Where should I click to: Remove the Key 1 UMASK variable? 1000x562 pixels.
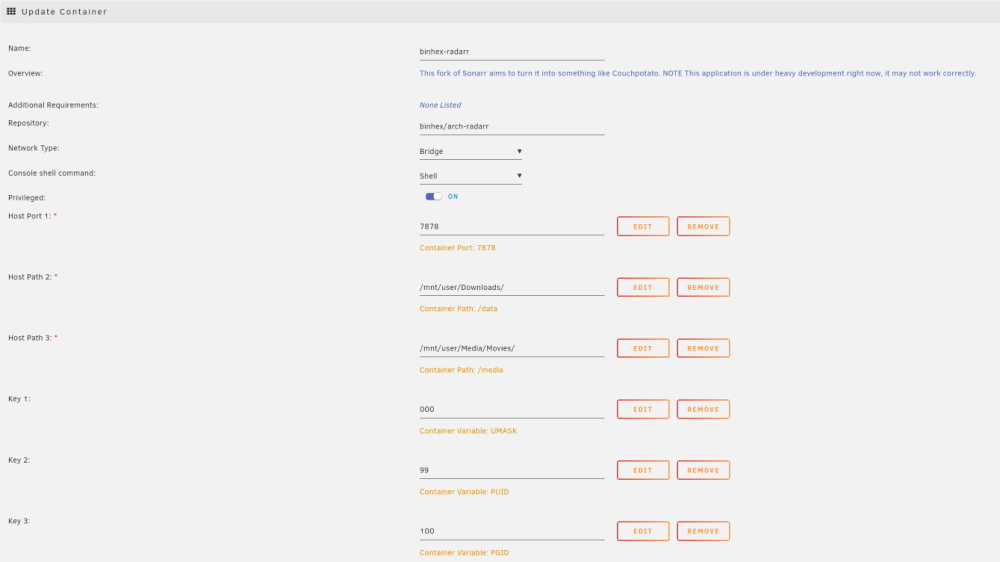coord(703,409)
